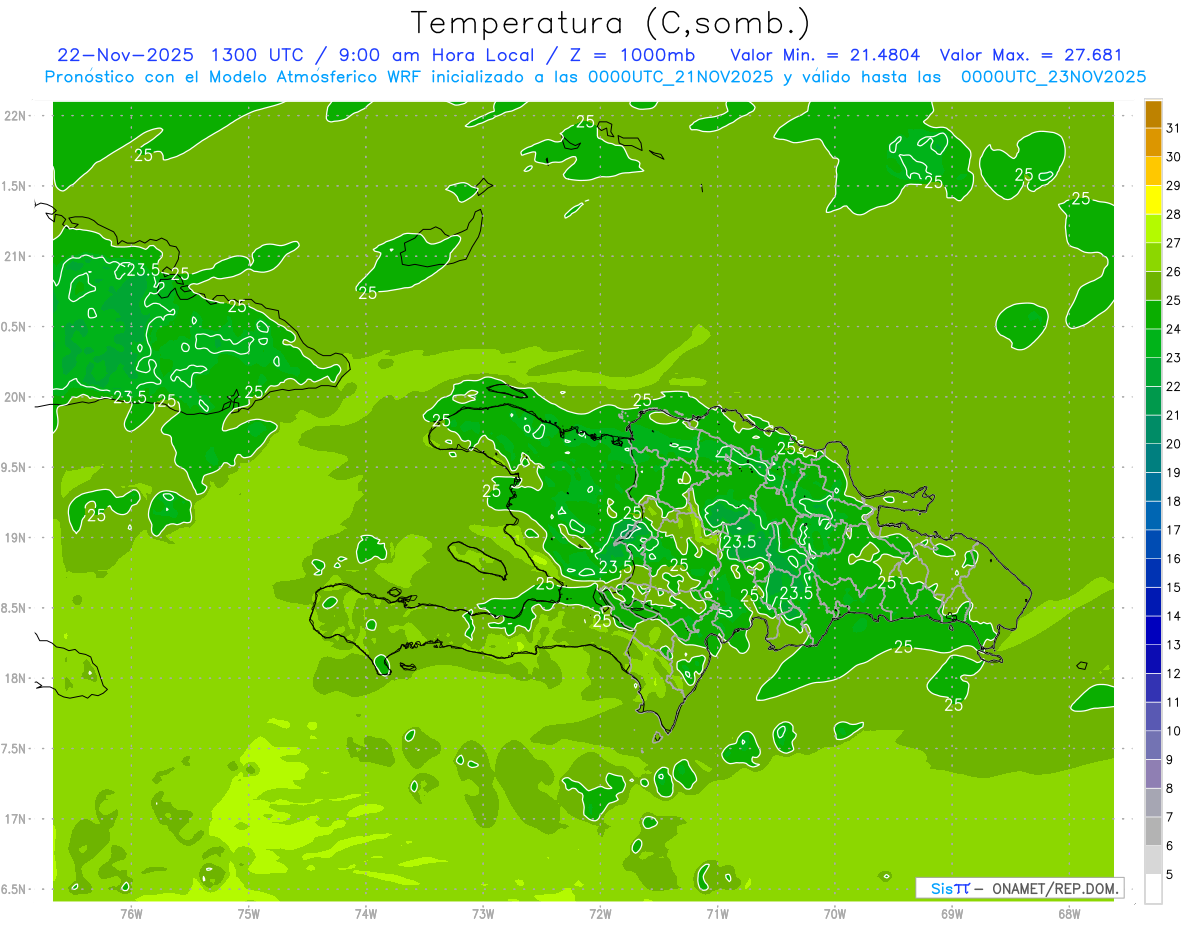
Task: Click the "18N" latitude axis label
Action: (x=16, y=679)
